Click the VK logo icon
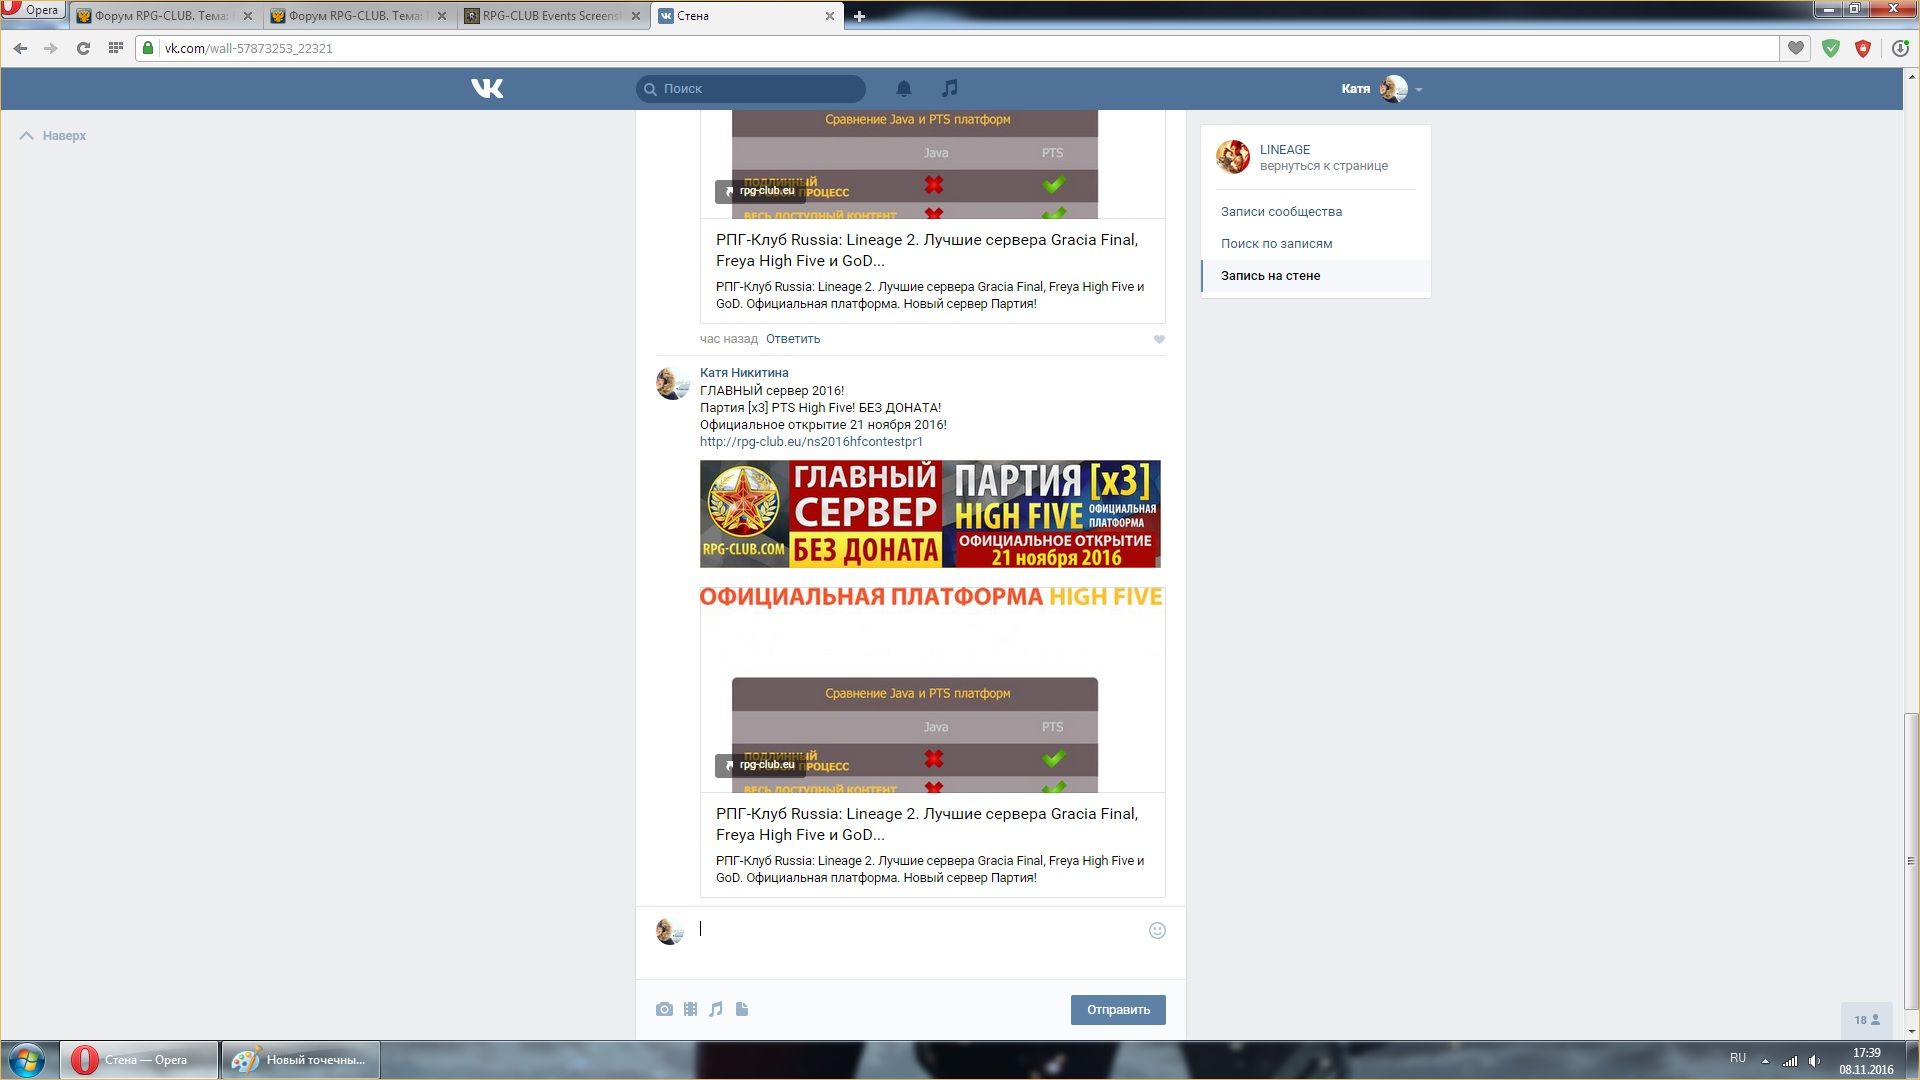 [x=487, y=89]
